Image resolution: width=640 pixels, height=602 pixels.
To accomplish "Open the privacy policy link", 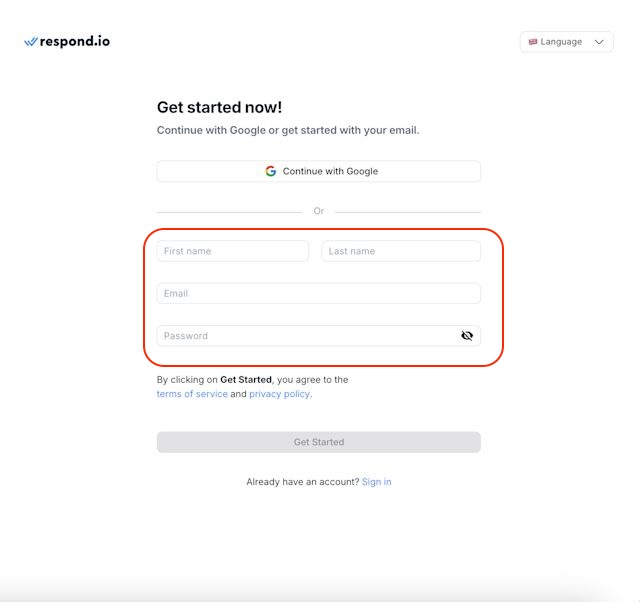I will (279, 394).
